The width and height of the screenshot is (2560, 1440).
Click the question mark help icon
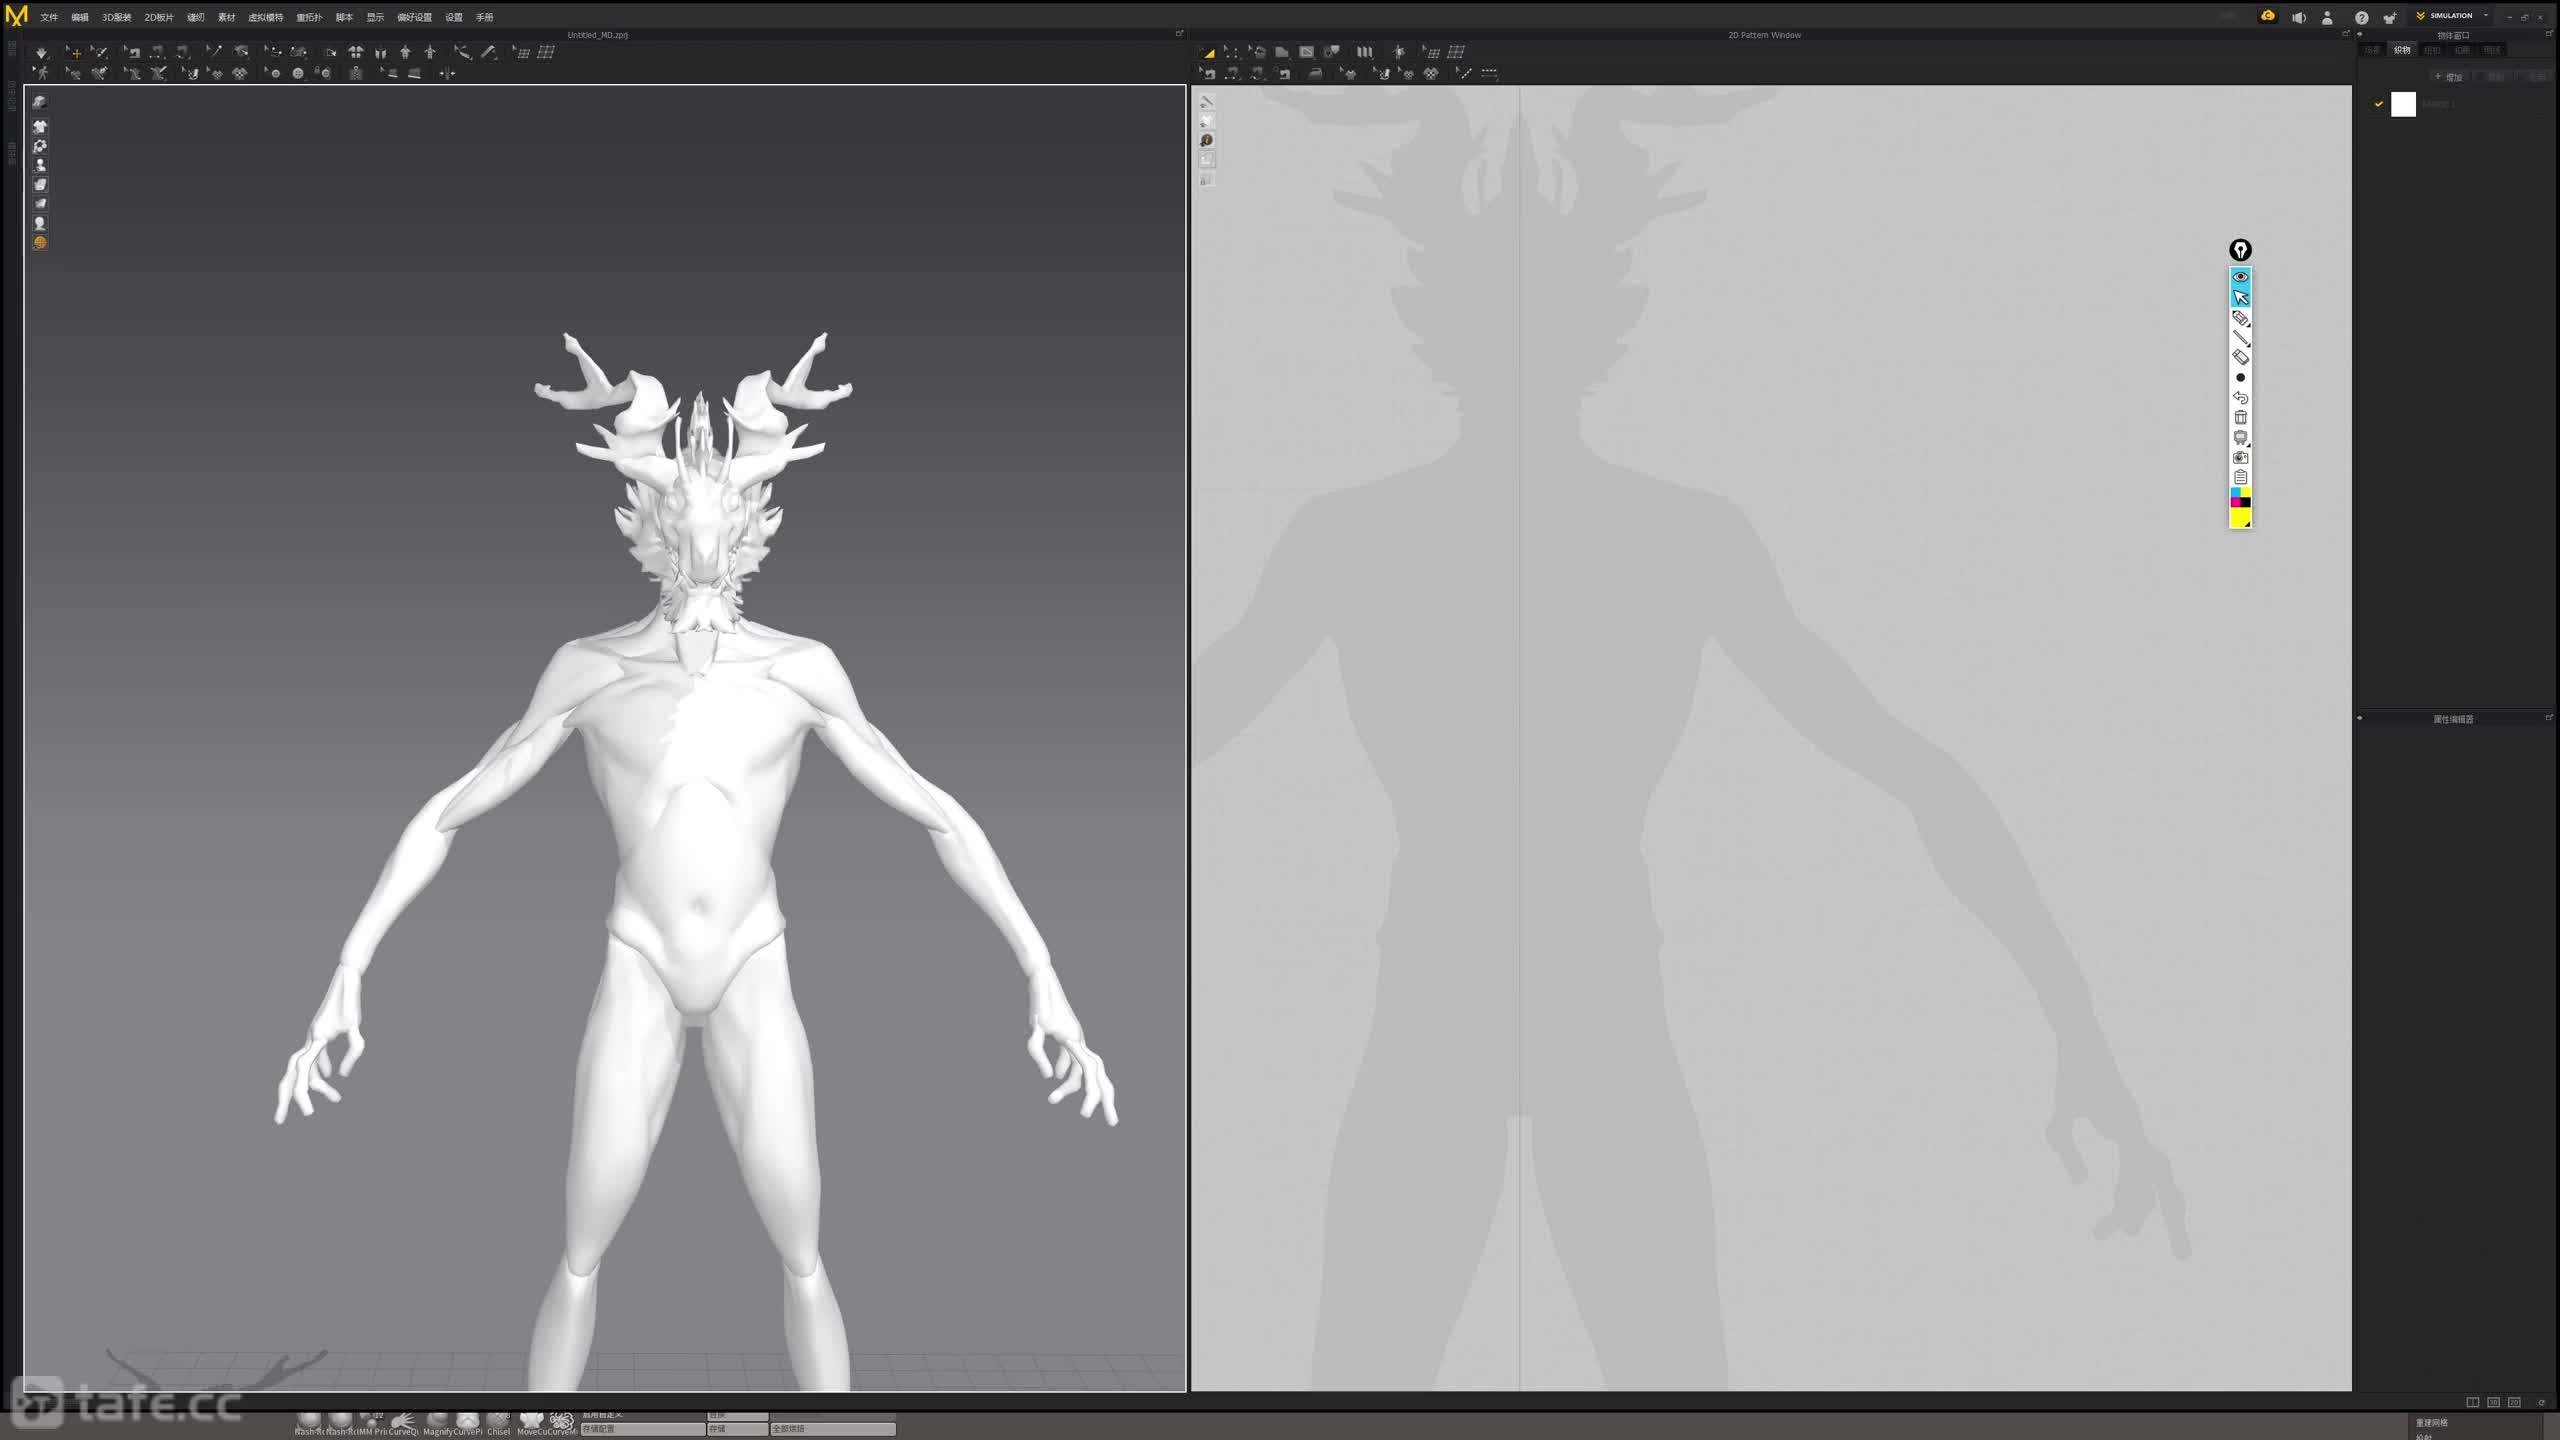(2361, 17)
